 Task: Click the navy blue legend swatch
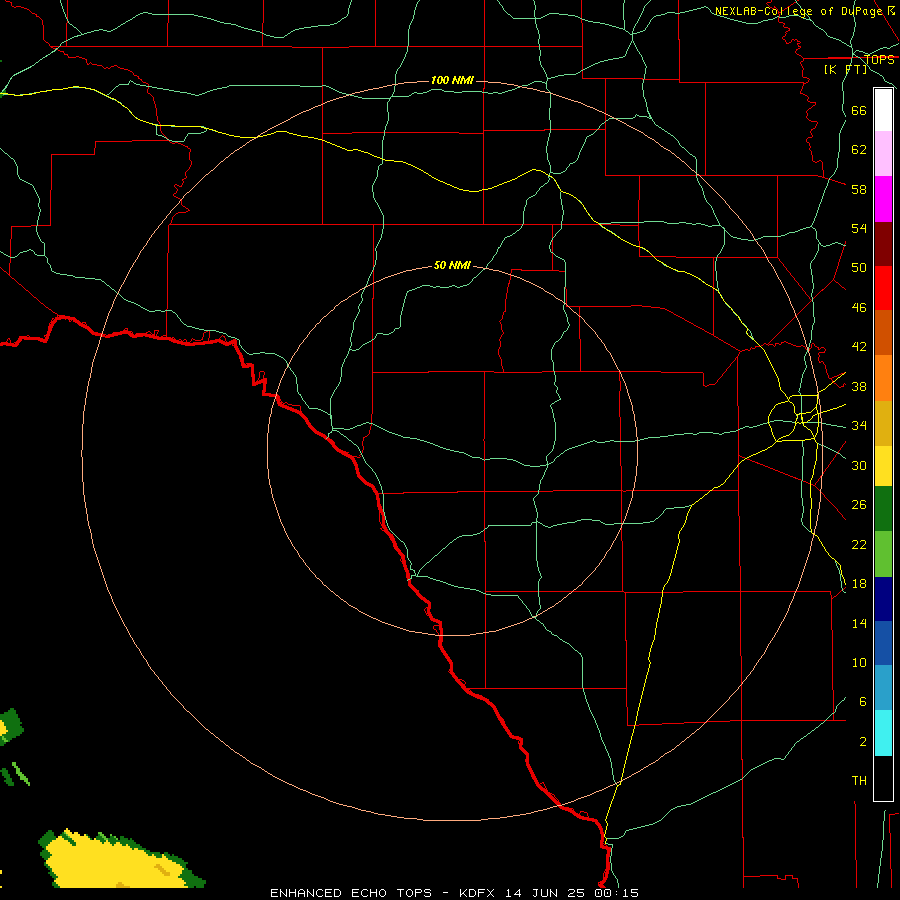coord(883,599)
